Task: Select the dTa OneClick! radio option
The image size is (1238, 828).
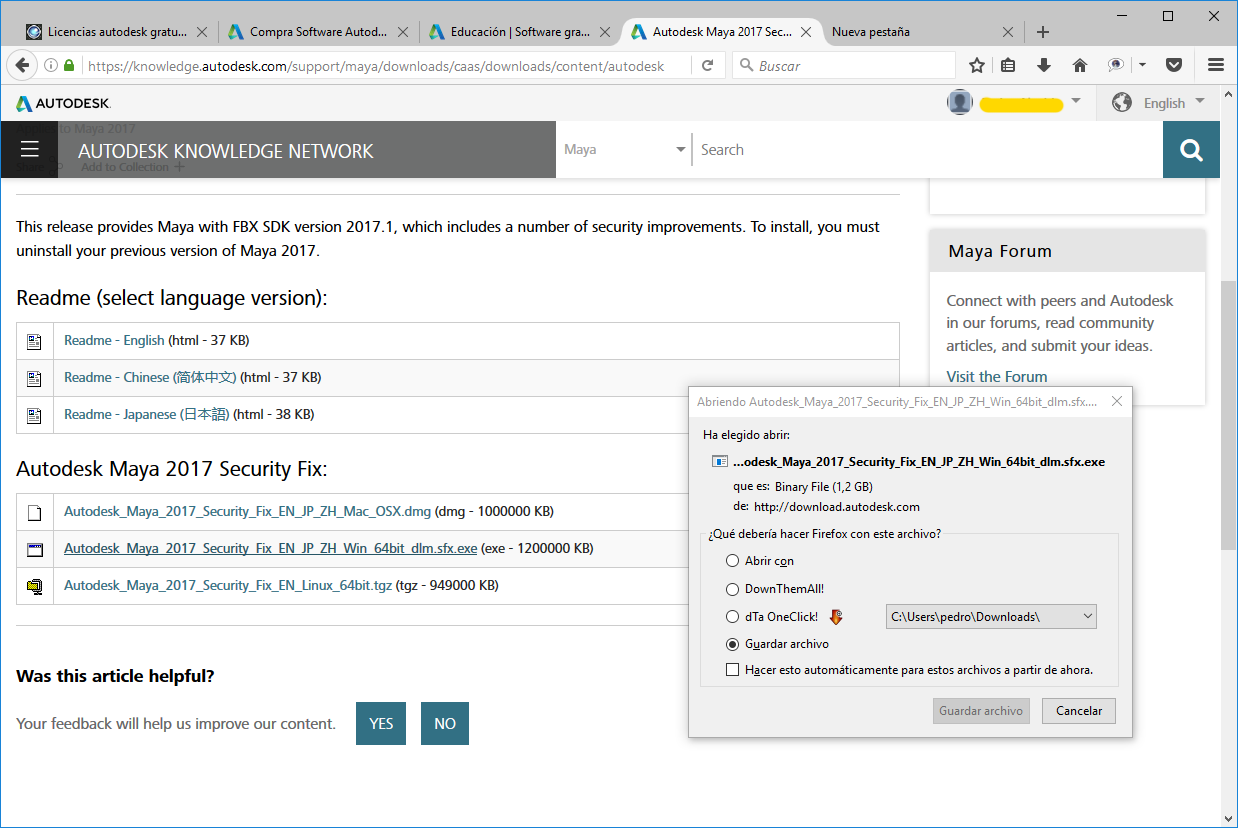Action: 733,617
